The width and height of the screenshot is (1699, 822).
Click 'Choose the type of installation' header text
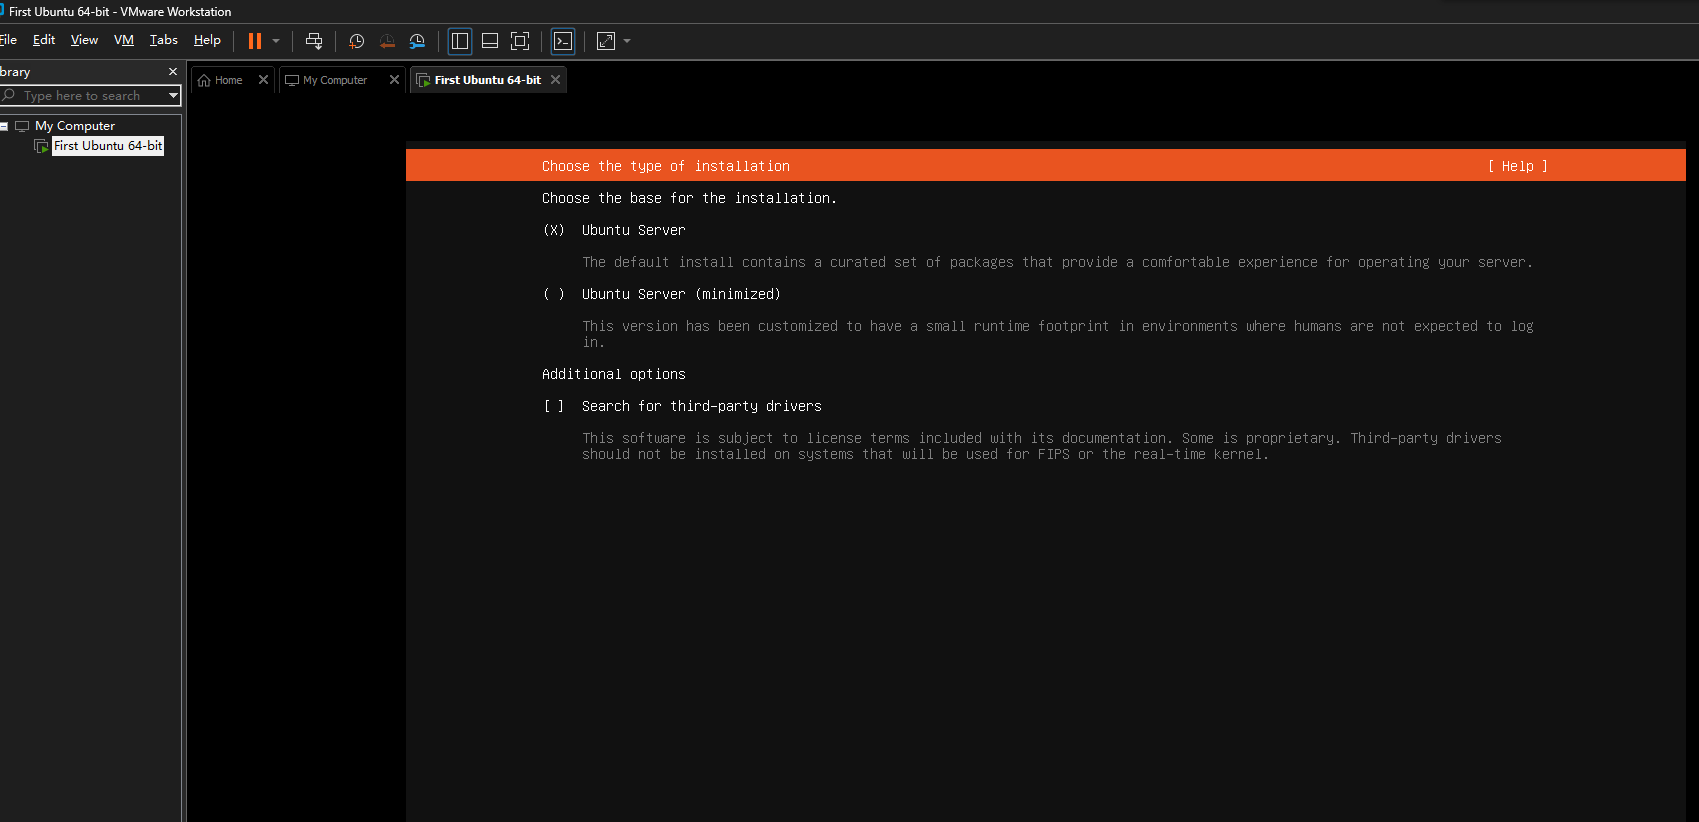point(666,166)
